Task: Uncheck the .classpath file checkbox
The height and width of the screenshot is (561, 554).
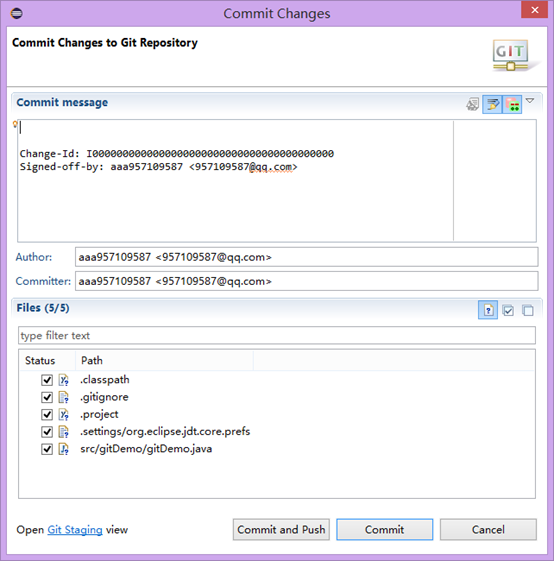Action: tap(47, 380)
